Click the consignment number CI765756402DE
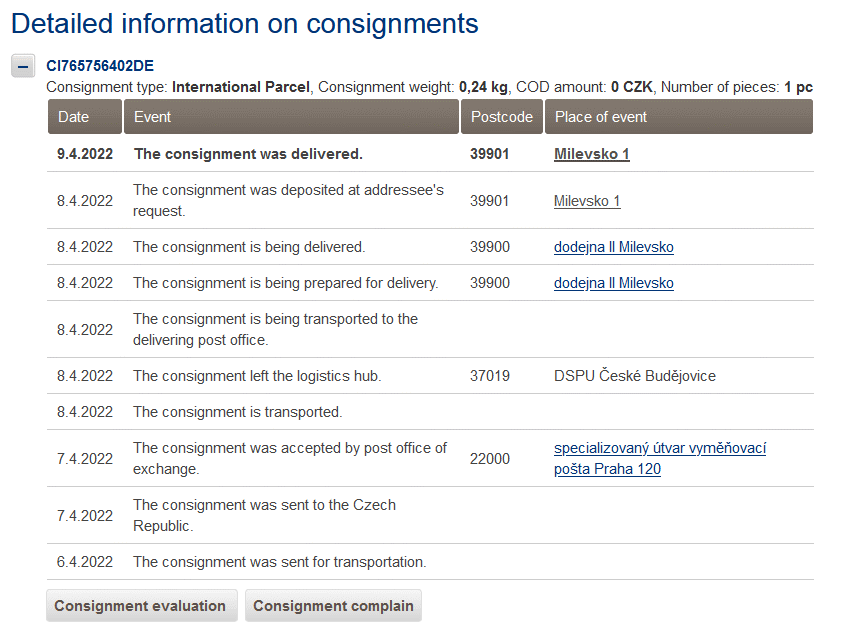The height and width of the screenshot is (629, 847). [x=100, y=66]
